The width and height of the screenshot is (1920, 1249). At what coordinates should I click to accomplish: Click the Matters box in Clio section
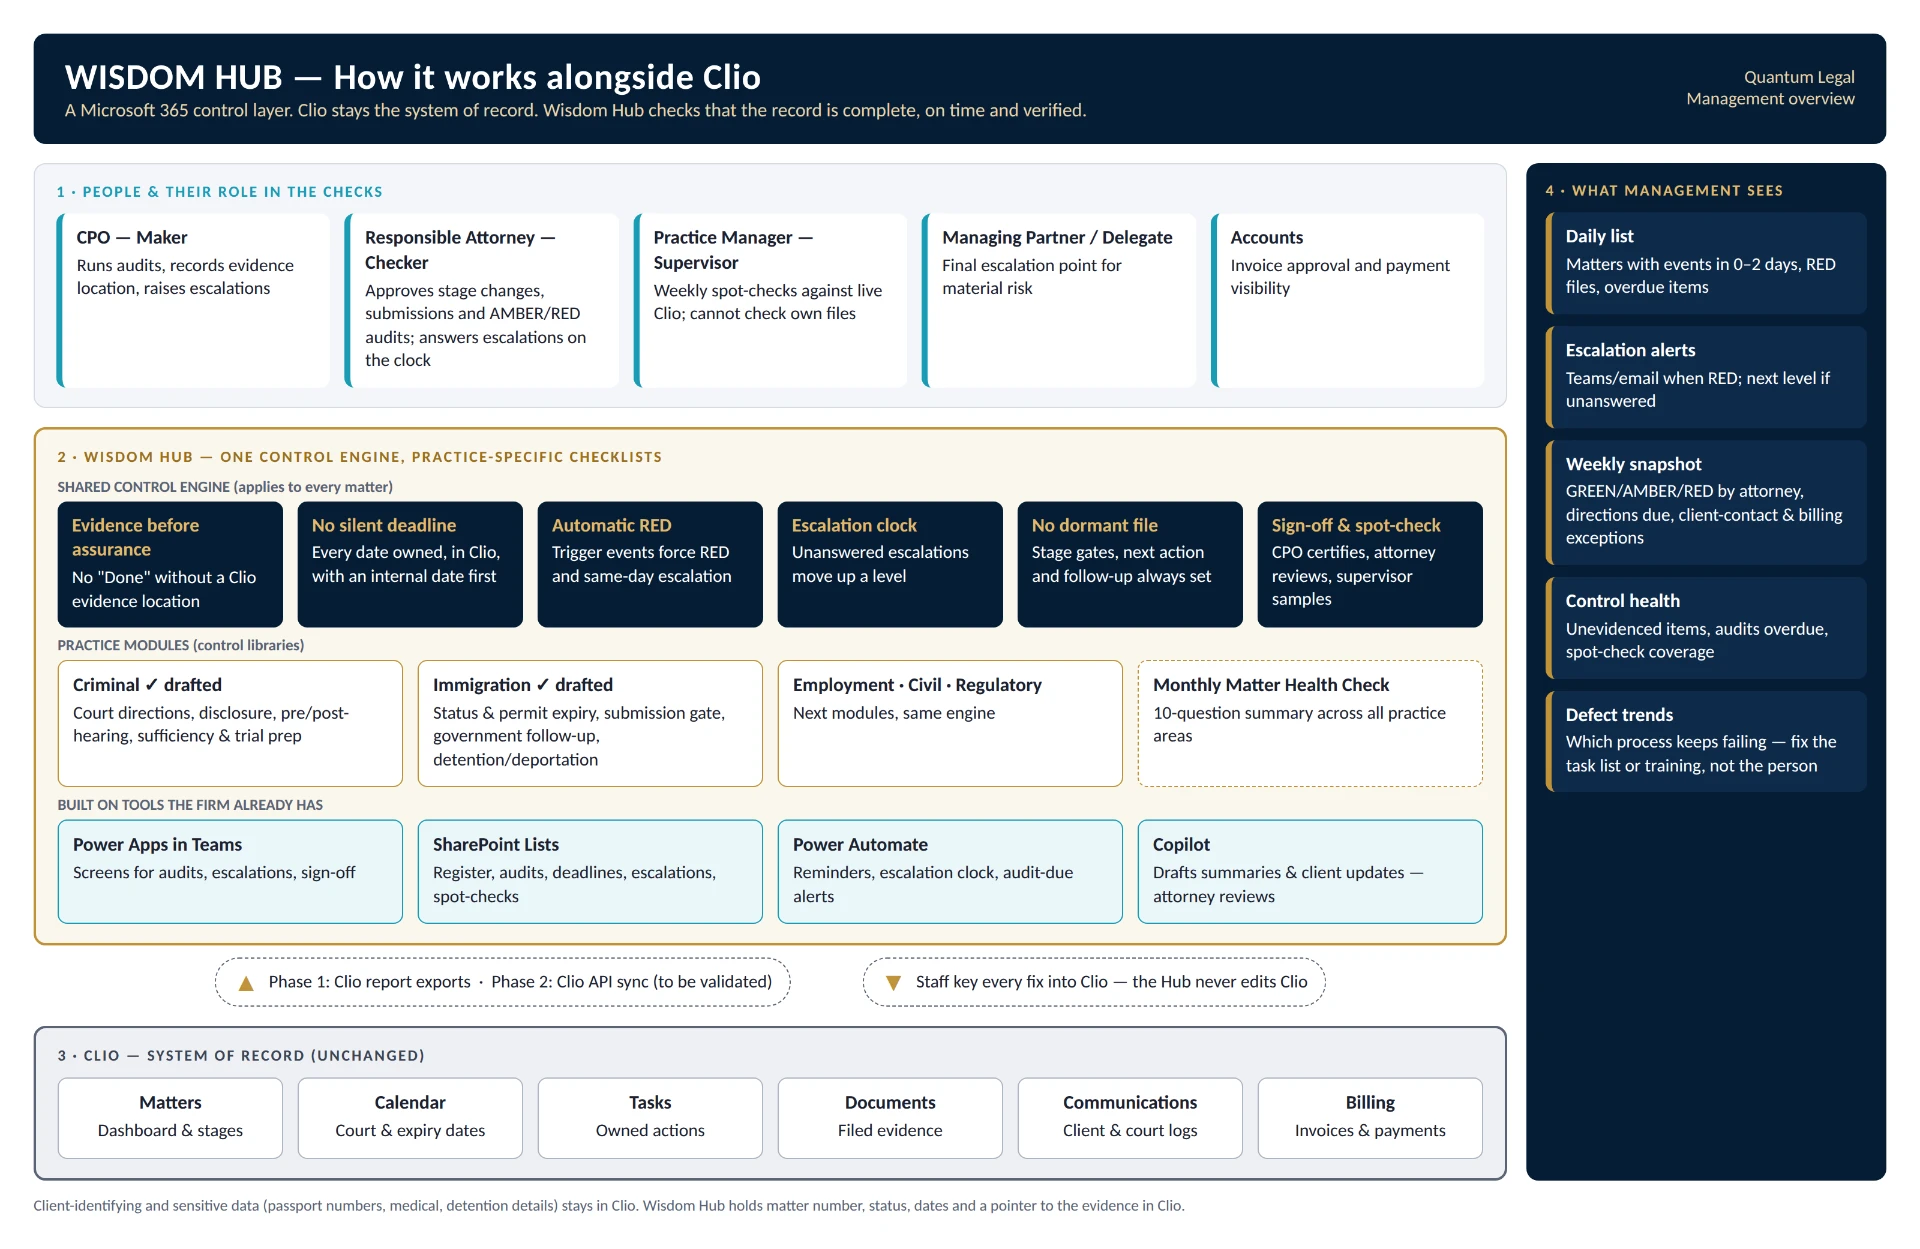(x=170, y=1117)
